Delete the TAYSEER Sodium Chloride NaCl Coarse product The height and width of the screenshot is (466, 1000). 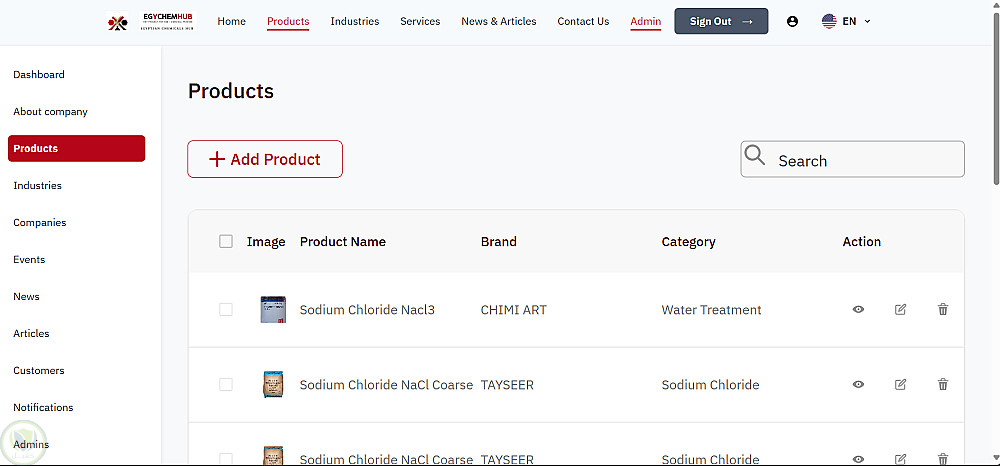(943, 385)
